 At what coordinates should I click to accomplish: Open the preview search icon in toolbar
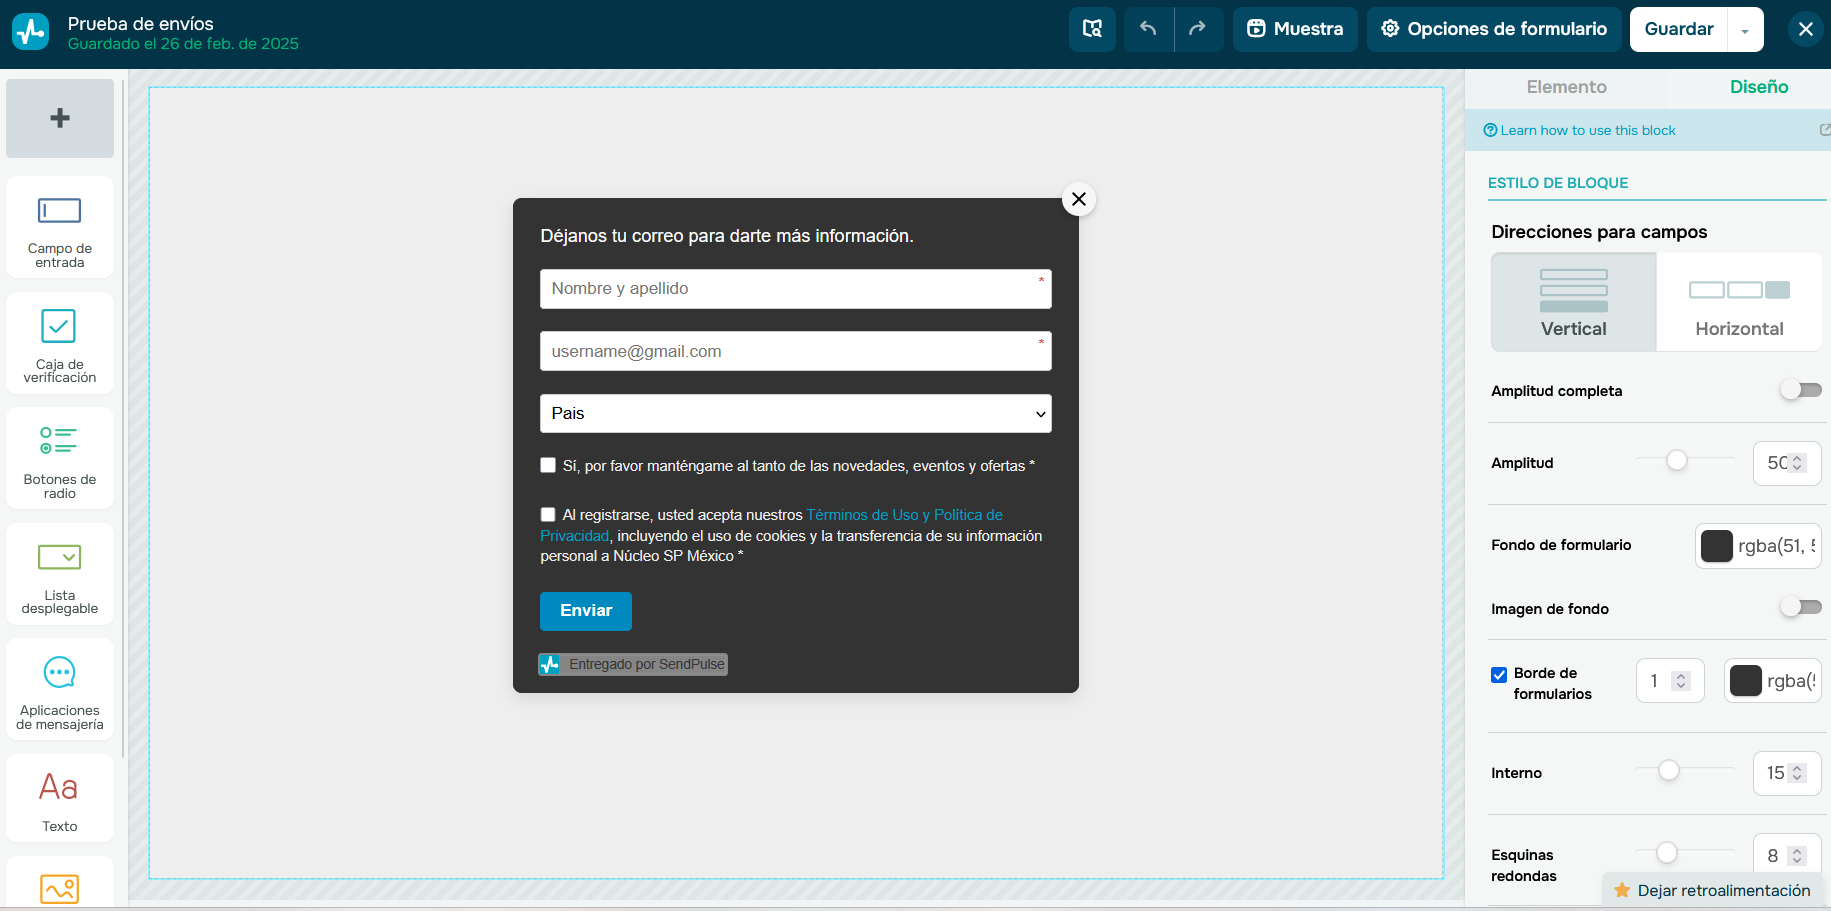tap(1092, 29)
